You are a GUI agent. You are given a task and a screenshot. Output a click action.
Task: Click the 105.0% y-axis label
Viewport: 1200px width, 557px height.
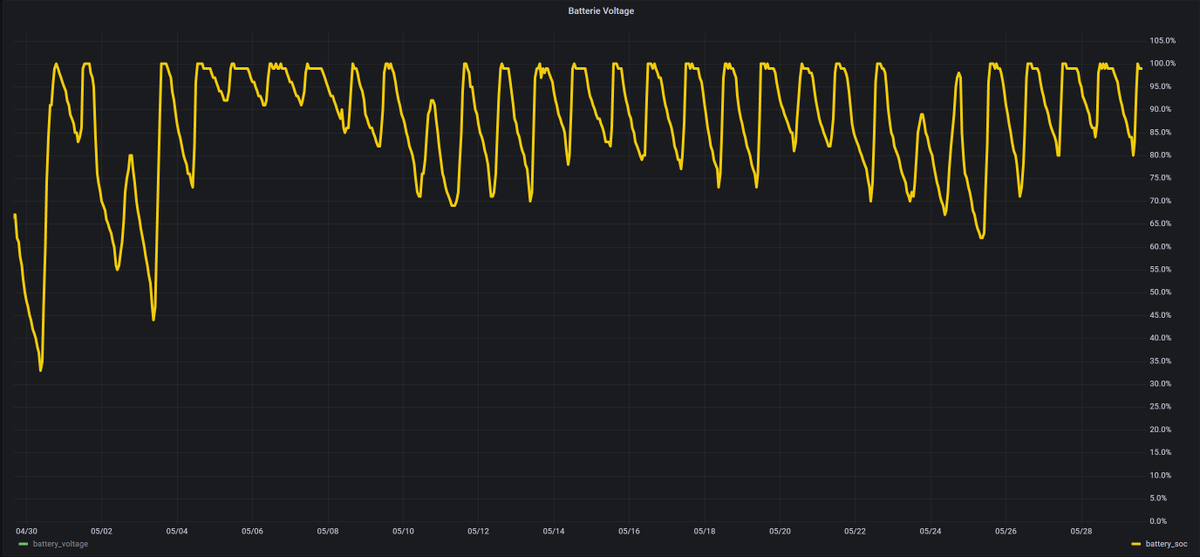1163,40
